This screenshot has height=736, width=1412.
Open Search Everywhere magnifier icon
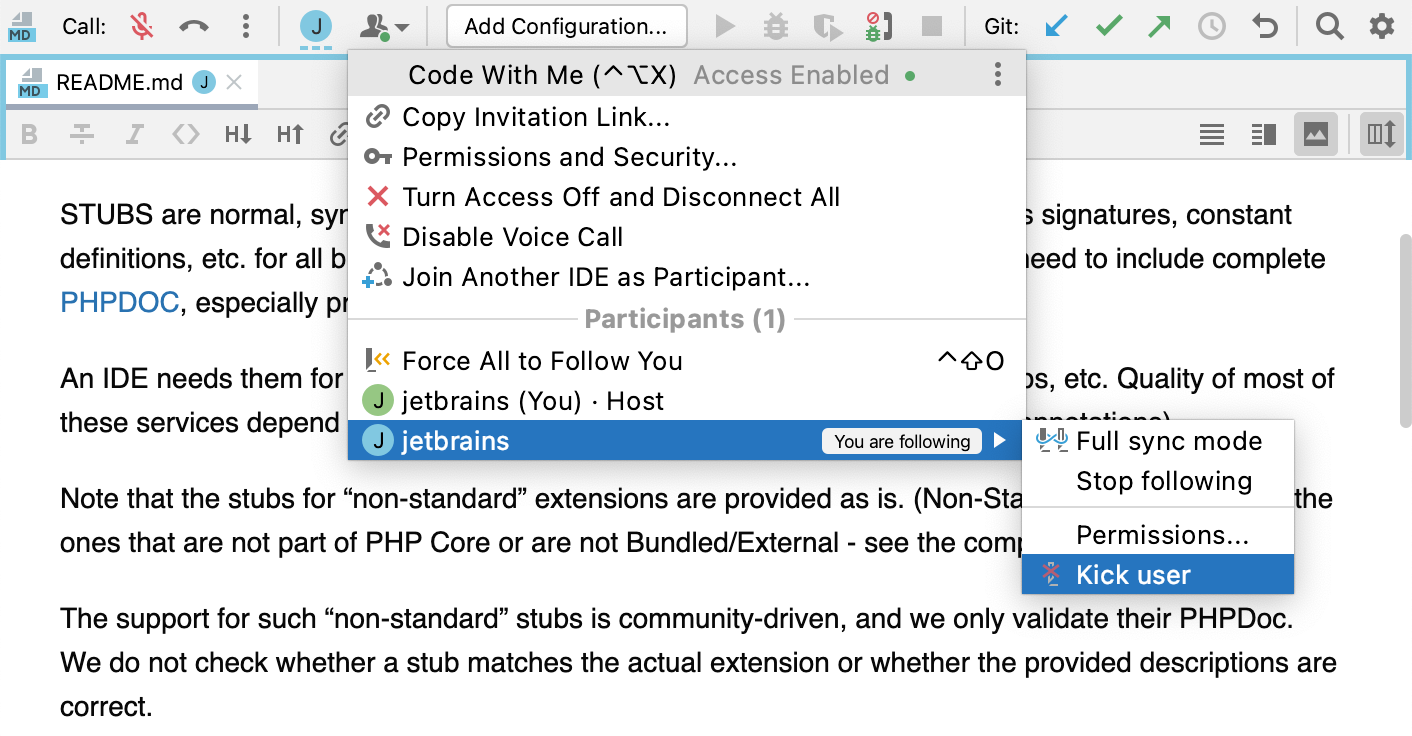click(x=1329, y=27)
